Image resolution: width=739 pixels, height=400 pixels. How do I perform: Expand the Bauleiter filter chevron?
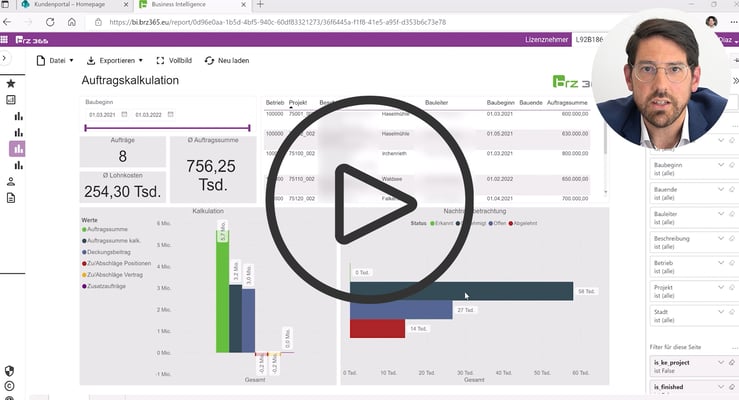721,212
